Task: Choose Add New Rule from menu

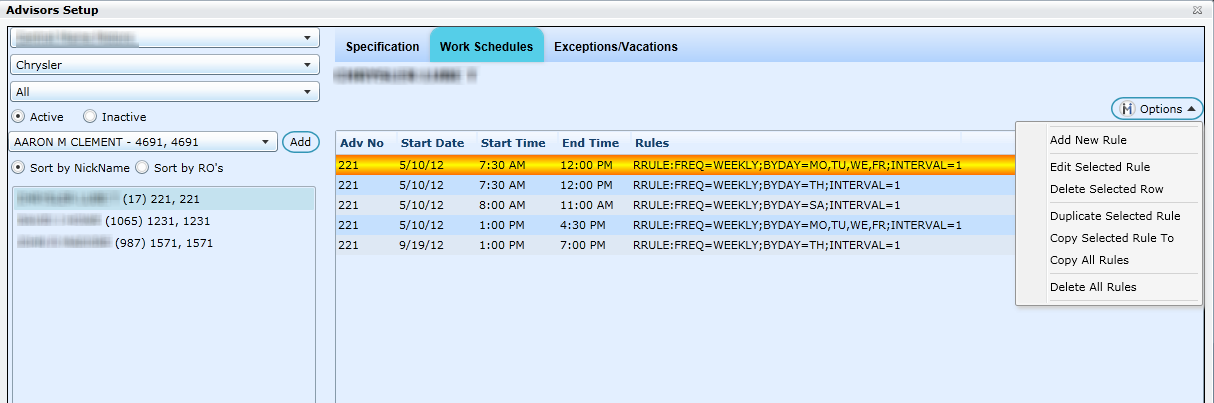Action: point(1088,140)
